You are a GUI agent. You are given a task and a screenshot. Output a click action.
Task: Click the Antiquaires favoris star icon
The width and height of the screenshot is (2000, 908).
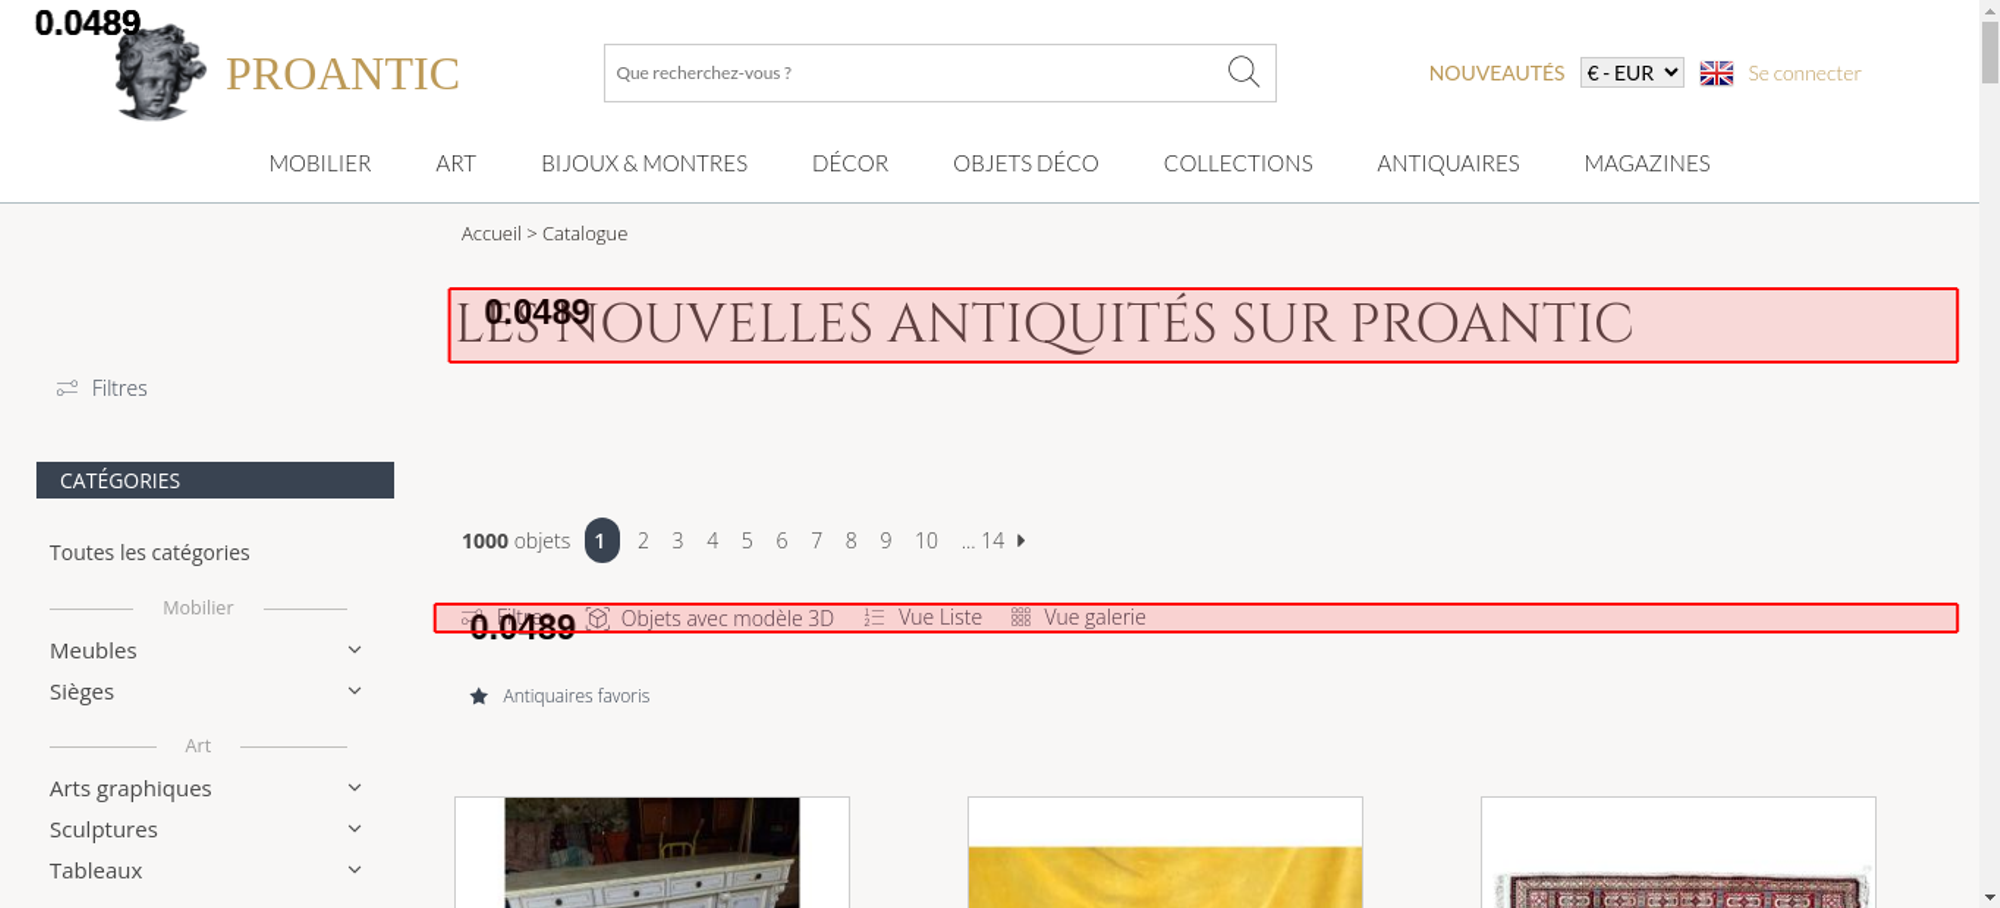(479, 696)
